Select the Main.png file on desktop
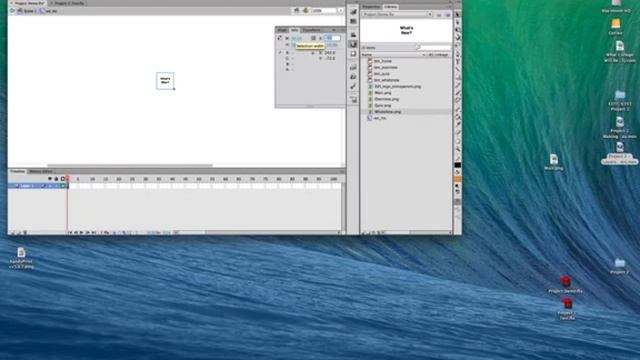The width and height of the screenshot is (640, 360). (553, 162)
